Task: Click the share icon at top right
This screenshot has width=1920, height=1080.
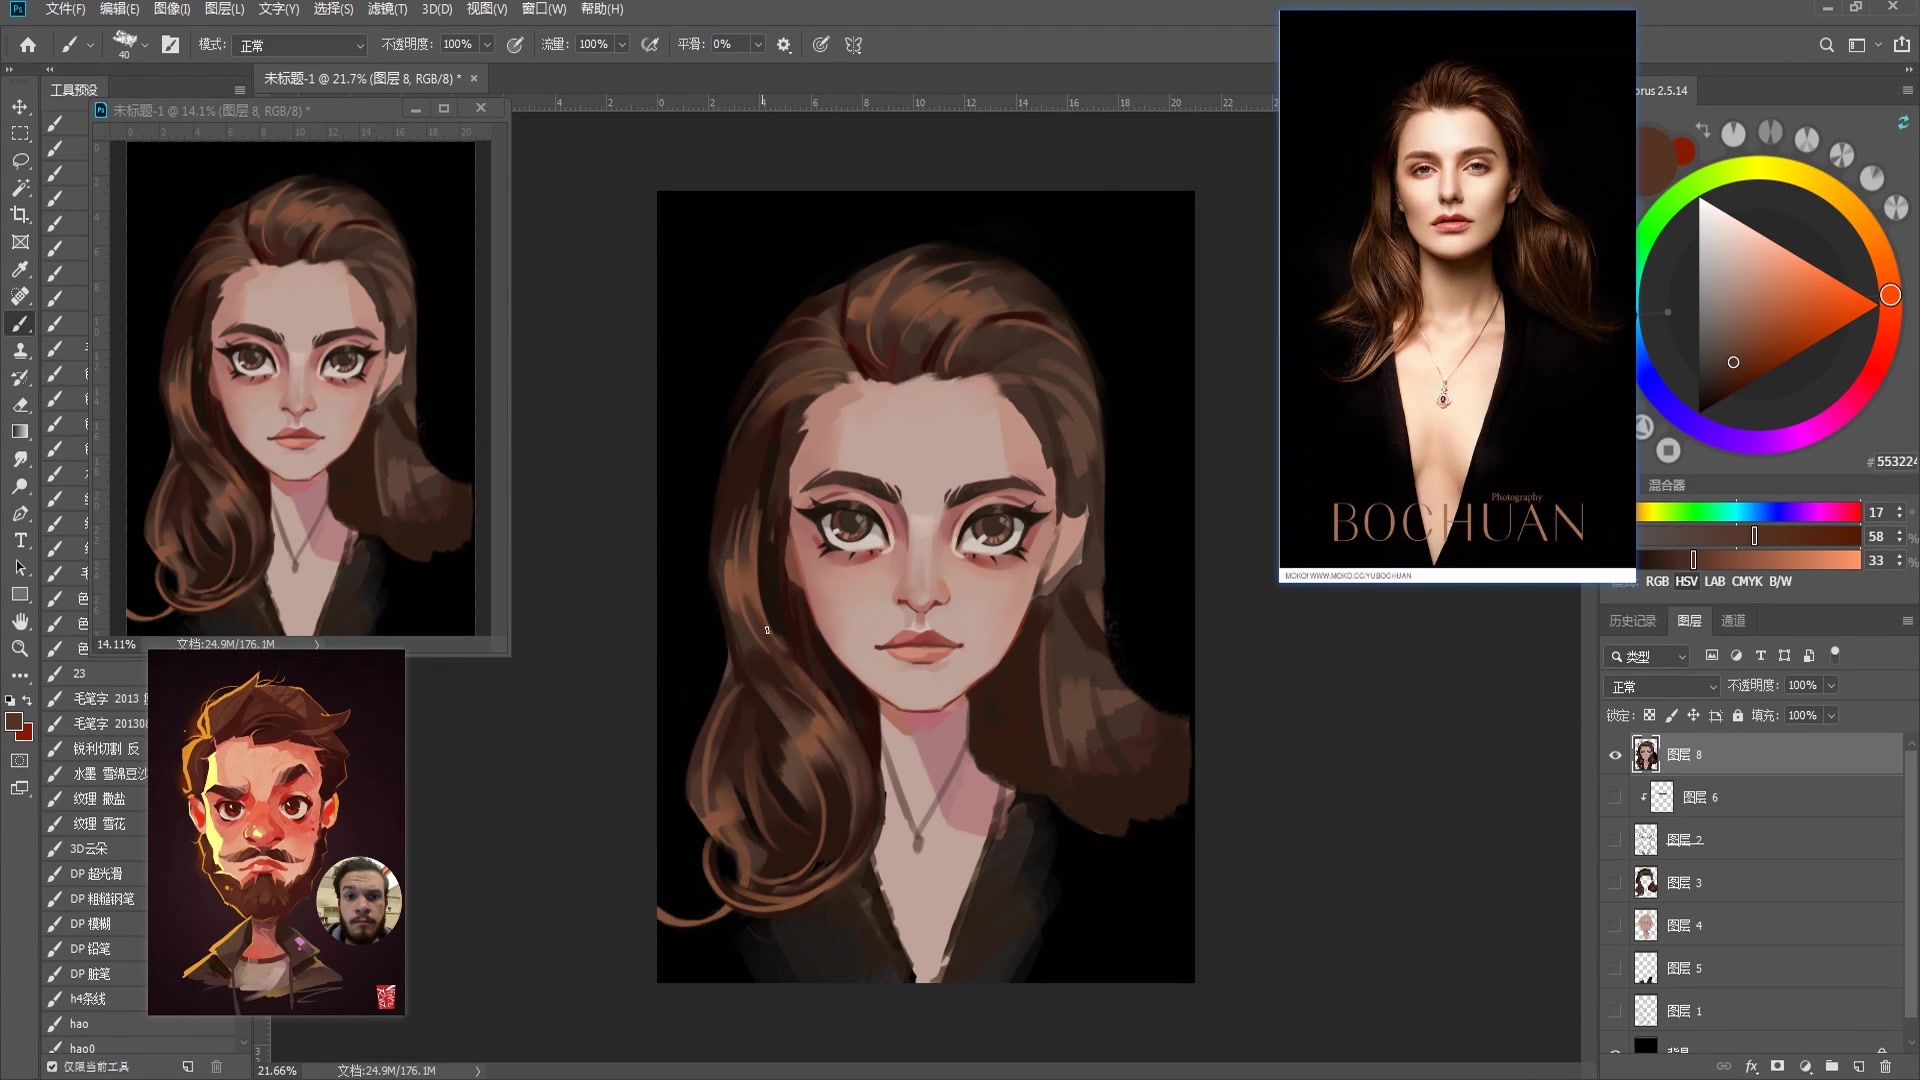Action: (1901, 44)
